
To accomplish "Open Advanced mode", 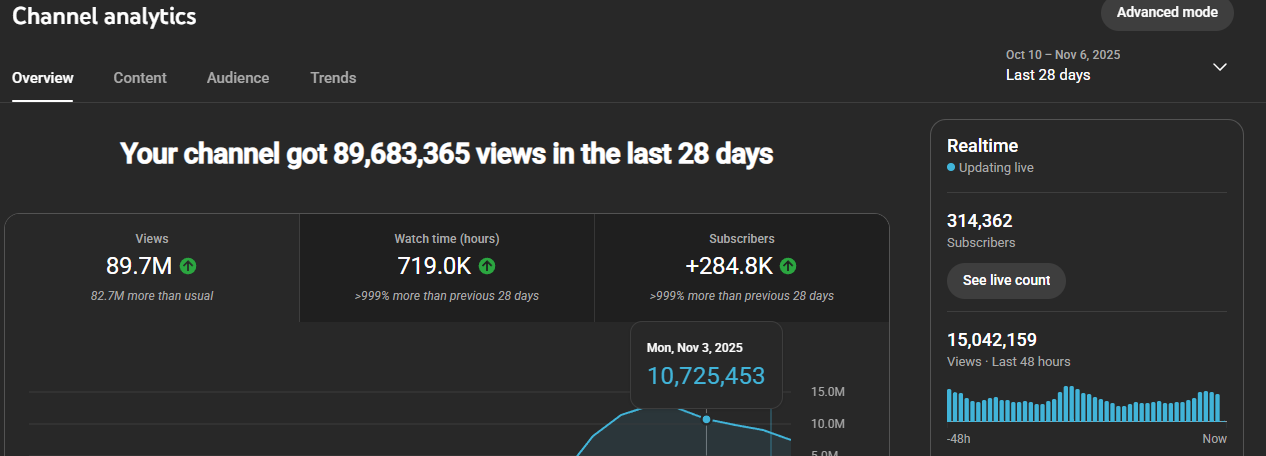I will (1167, 13).
